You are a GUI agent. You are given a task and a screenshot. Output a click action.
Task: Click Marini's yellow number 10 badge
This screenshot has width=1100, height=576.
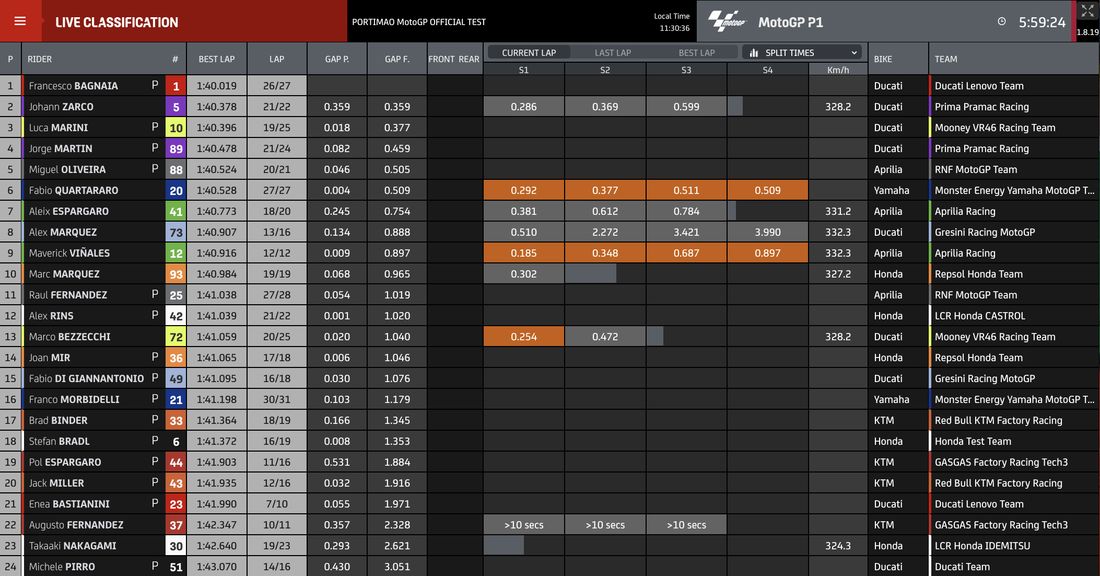click(x=175, y=128)
